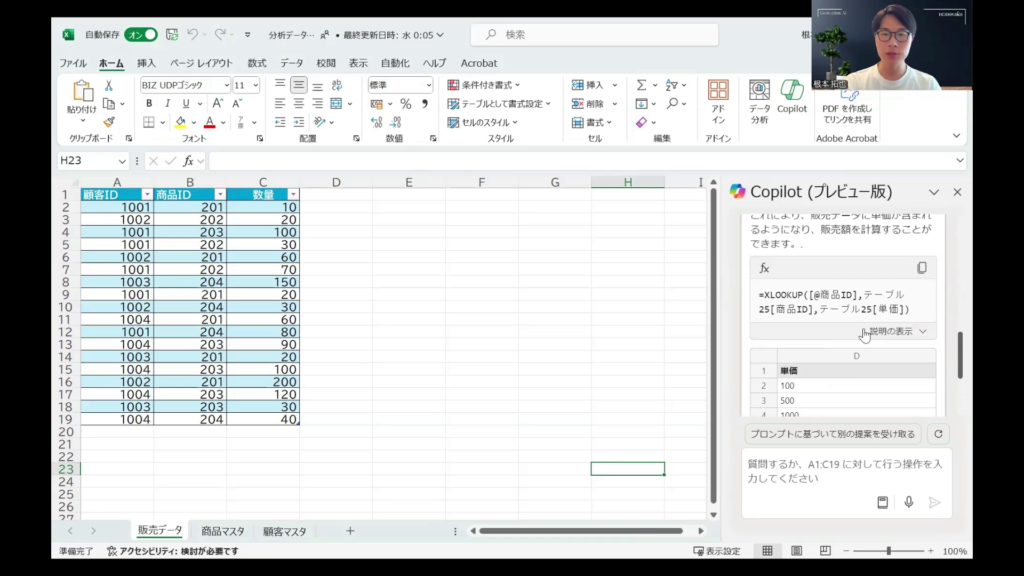1024x576 pixels.
Task: Copy the XLOOKUP formula in Copilot
Action: click(x=921, y=268)
